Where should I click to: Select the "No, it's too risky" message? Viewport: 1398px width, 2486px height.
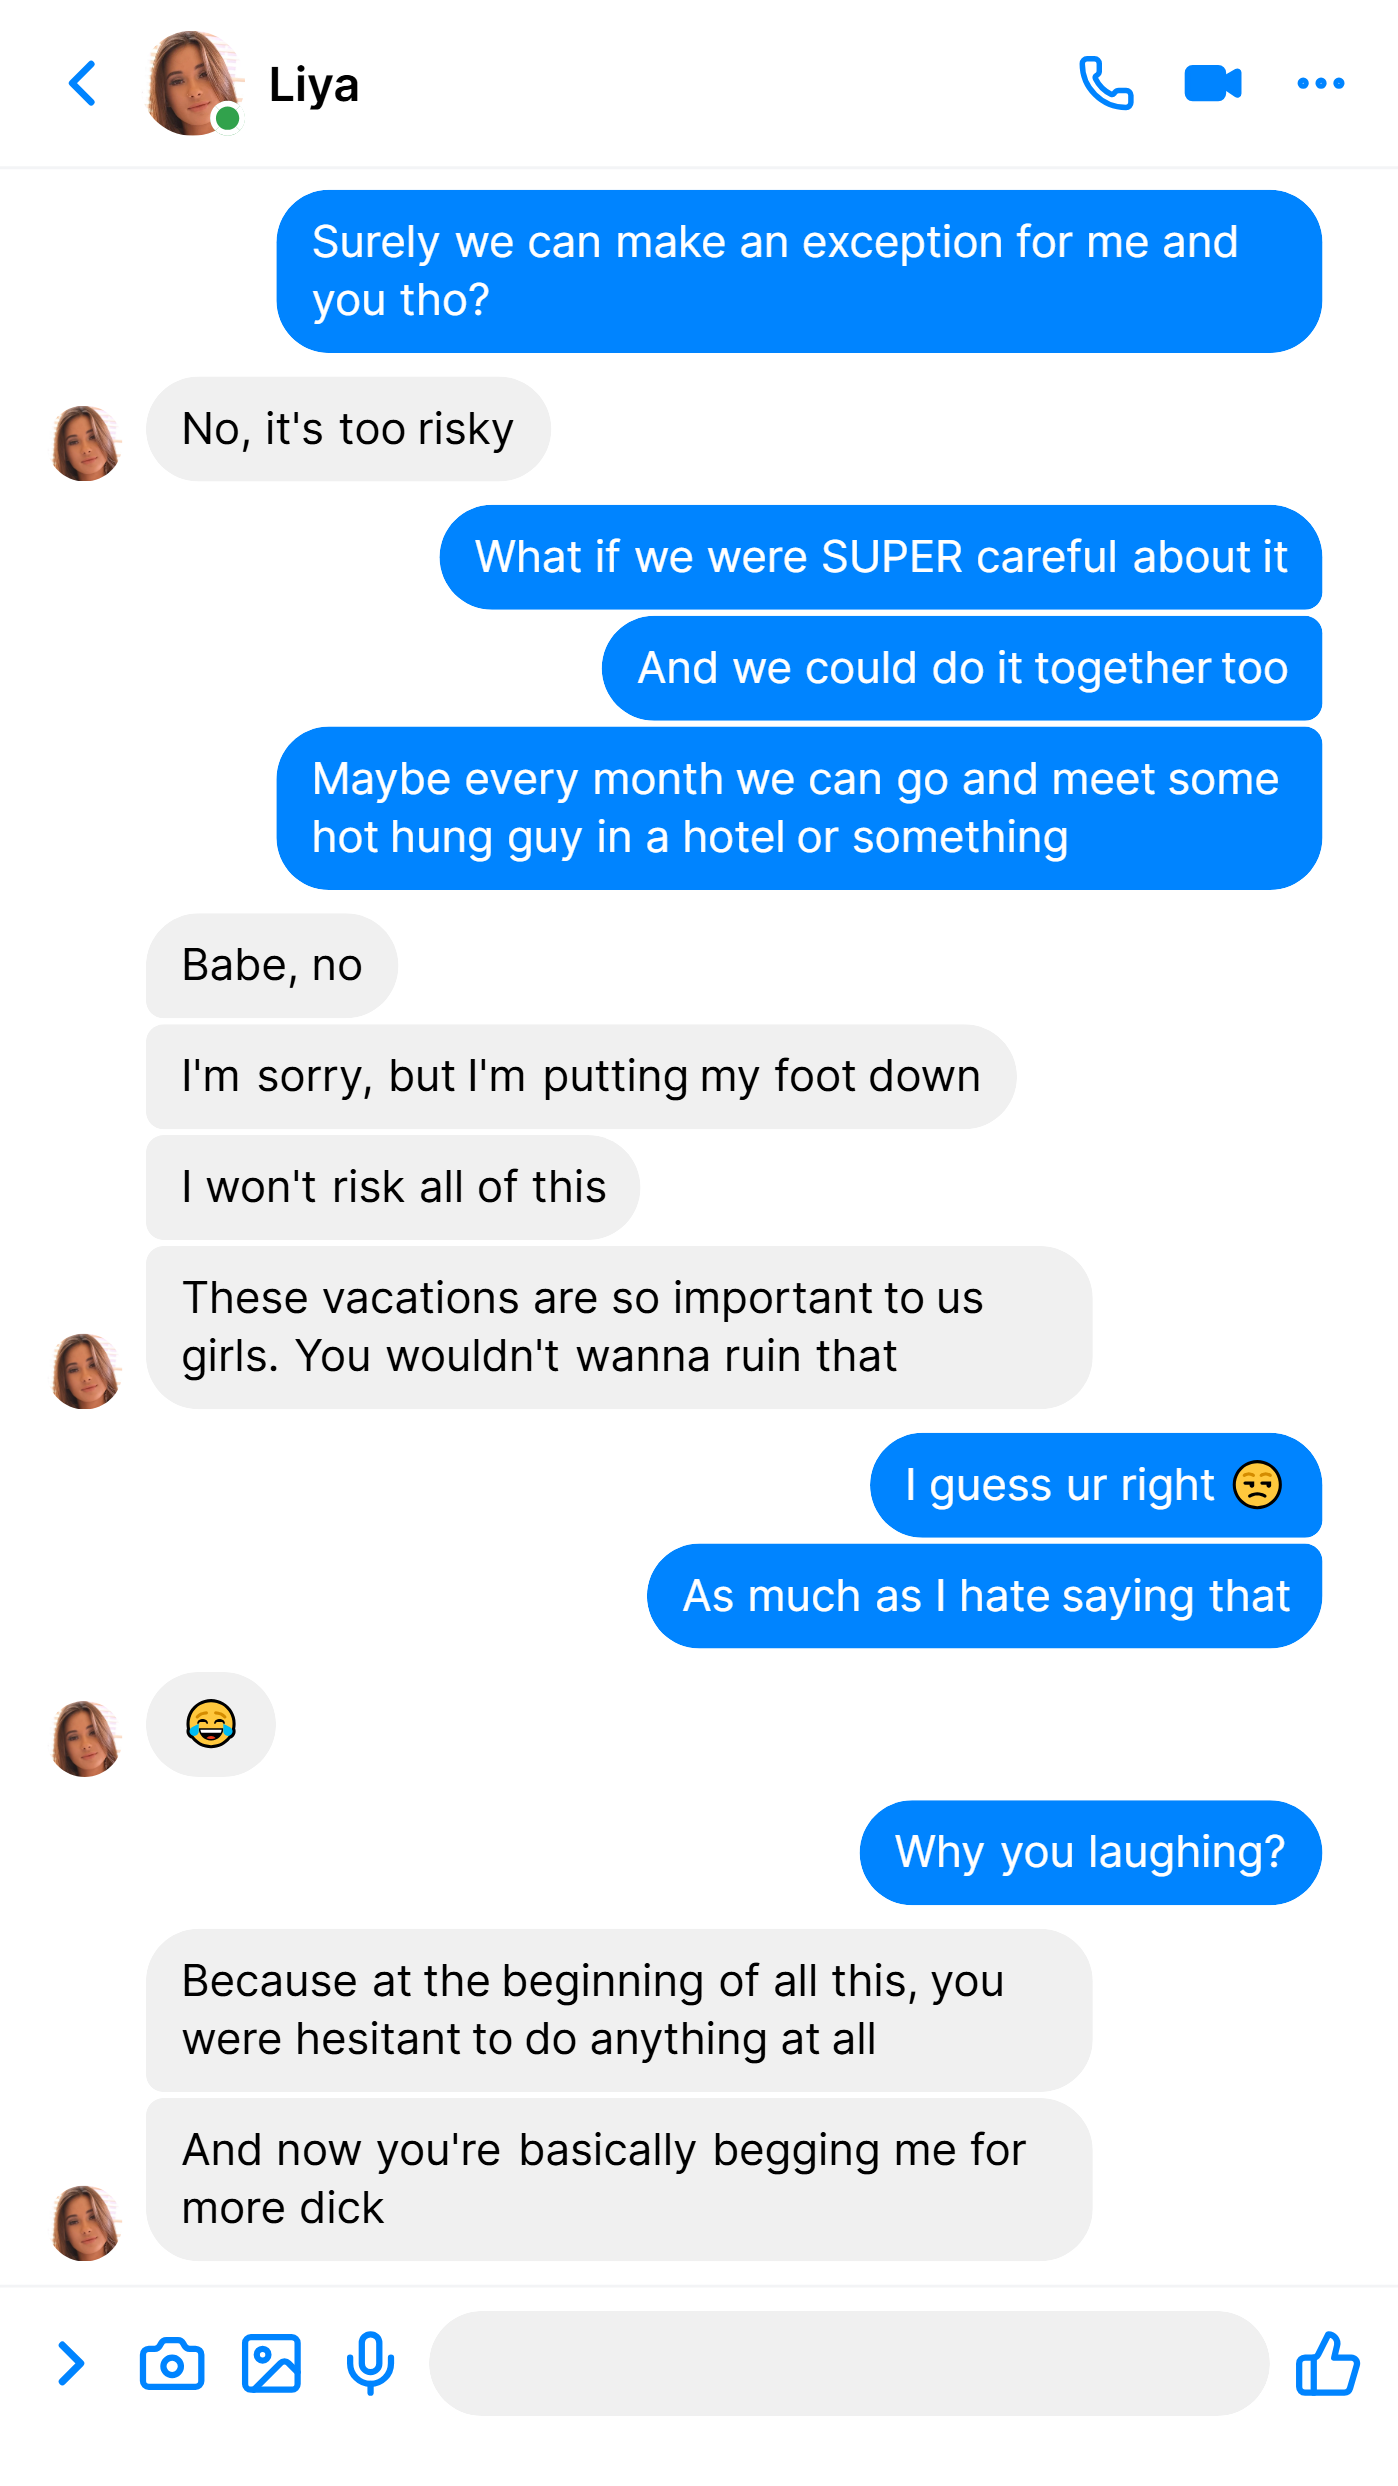coord(348,429)
